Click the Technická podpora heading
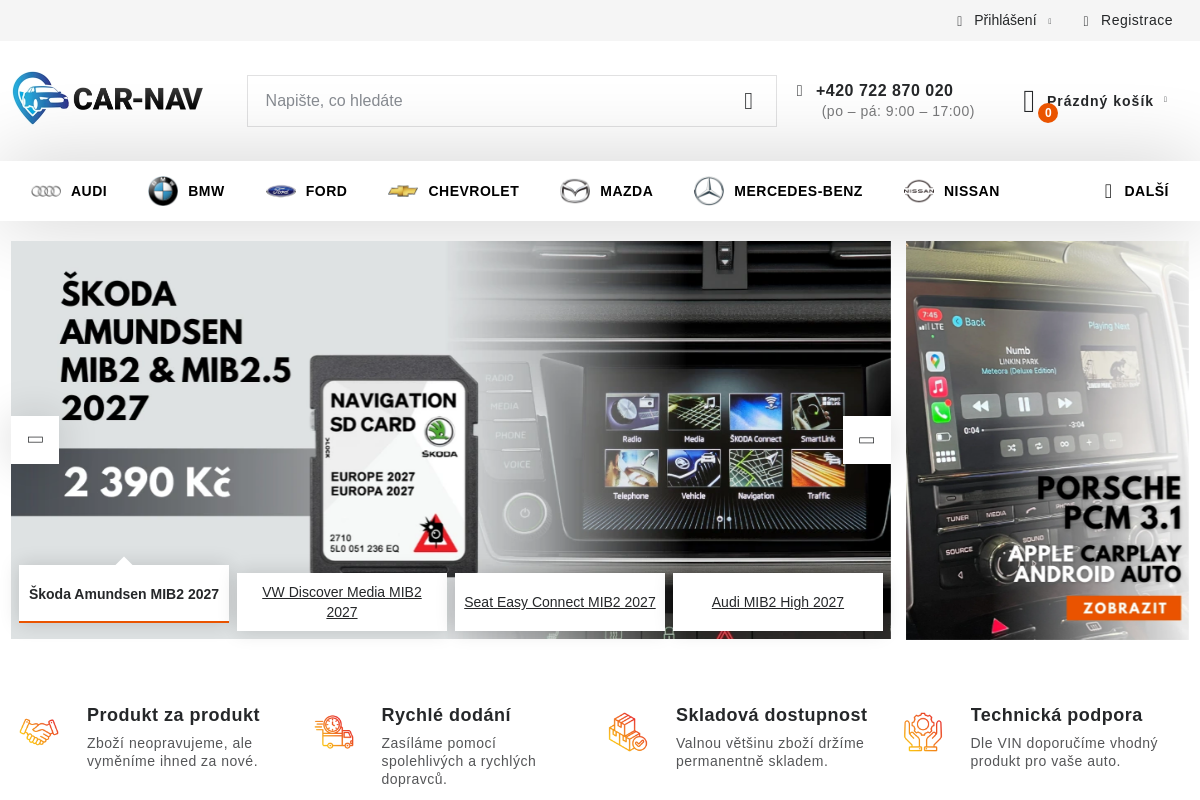 [x=1056, y=715]
